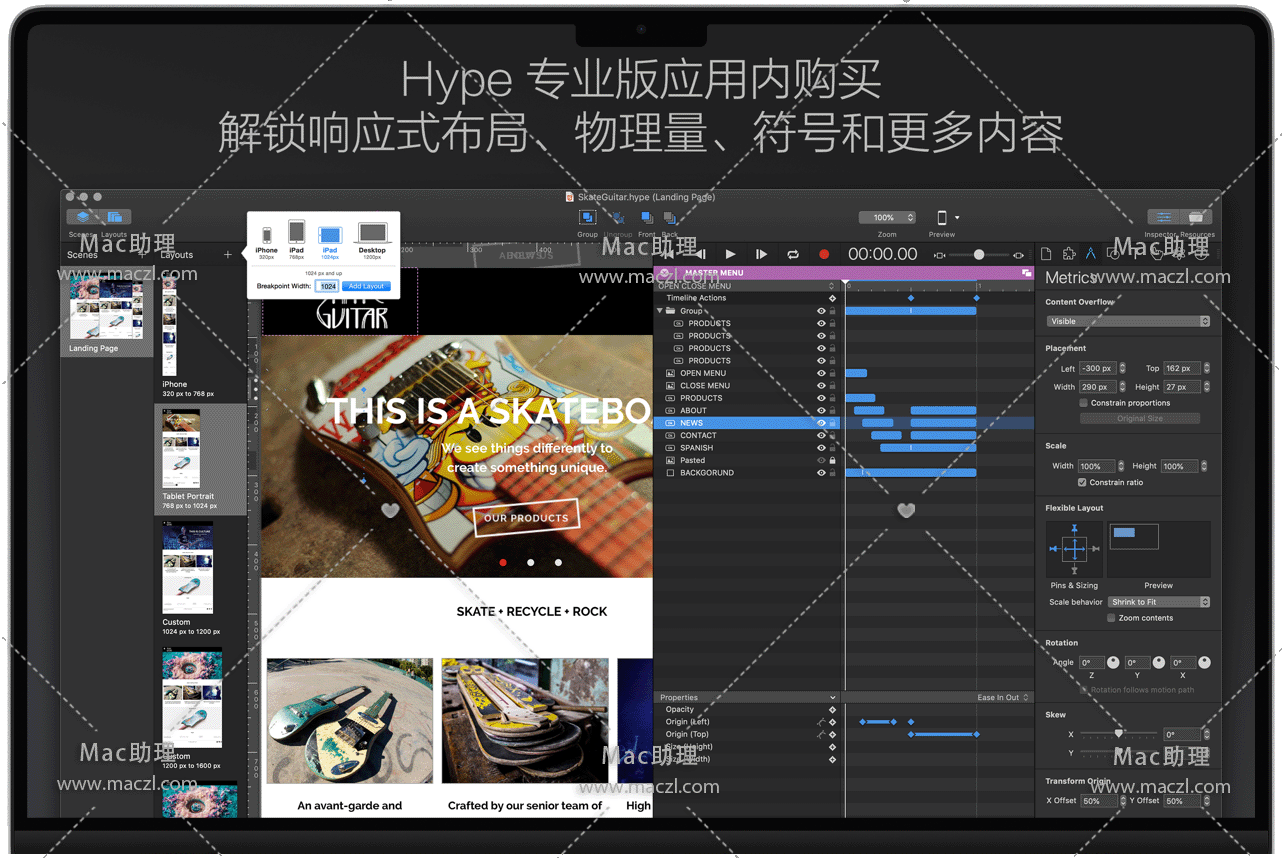Viewport: 1282px width, 858px height.
Task: Select the Tablet Portrait layout thumbnail
Action: tap(181, 450)
